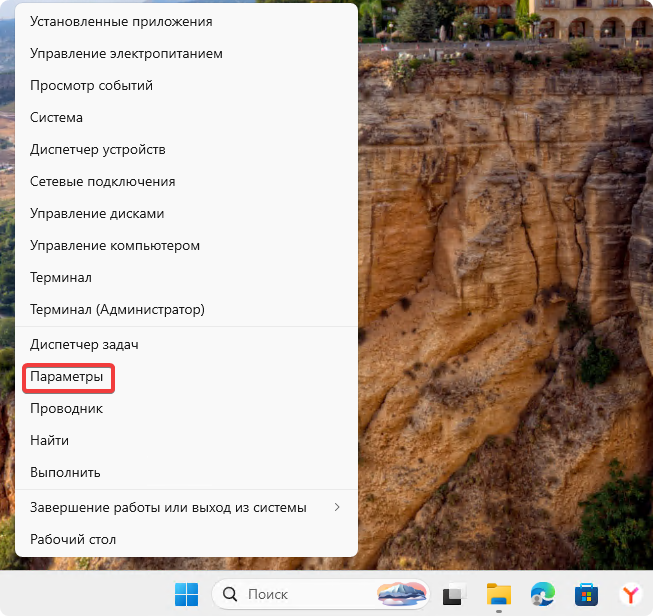
Task: Click the search highlight image in the search box
Action: pos(402,594)
